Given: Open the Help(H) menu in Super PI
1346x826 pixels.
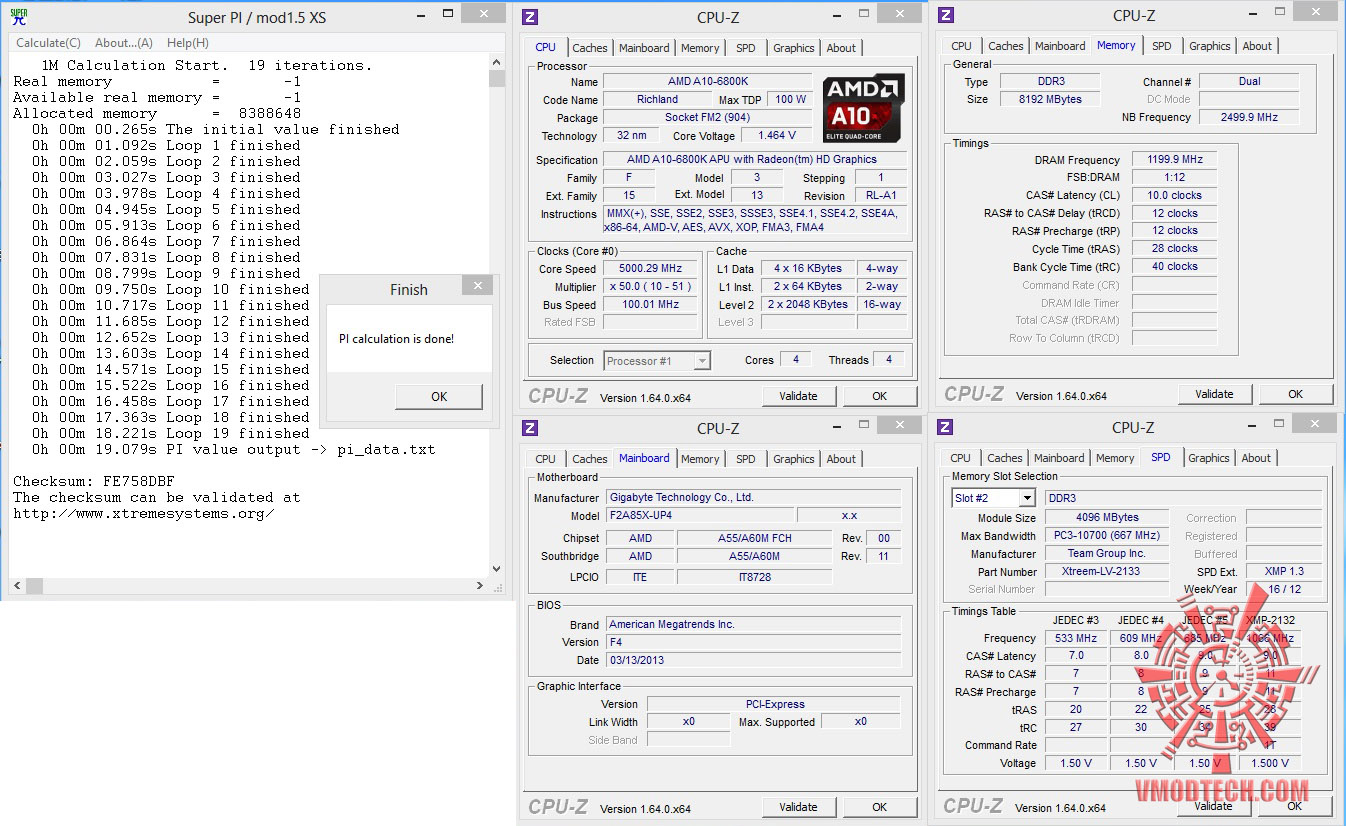Looking at the screenshot, I should point(188,43).
